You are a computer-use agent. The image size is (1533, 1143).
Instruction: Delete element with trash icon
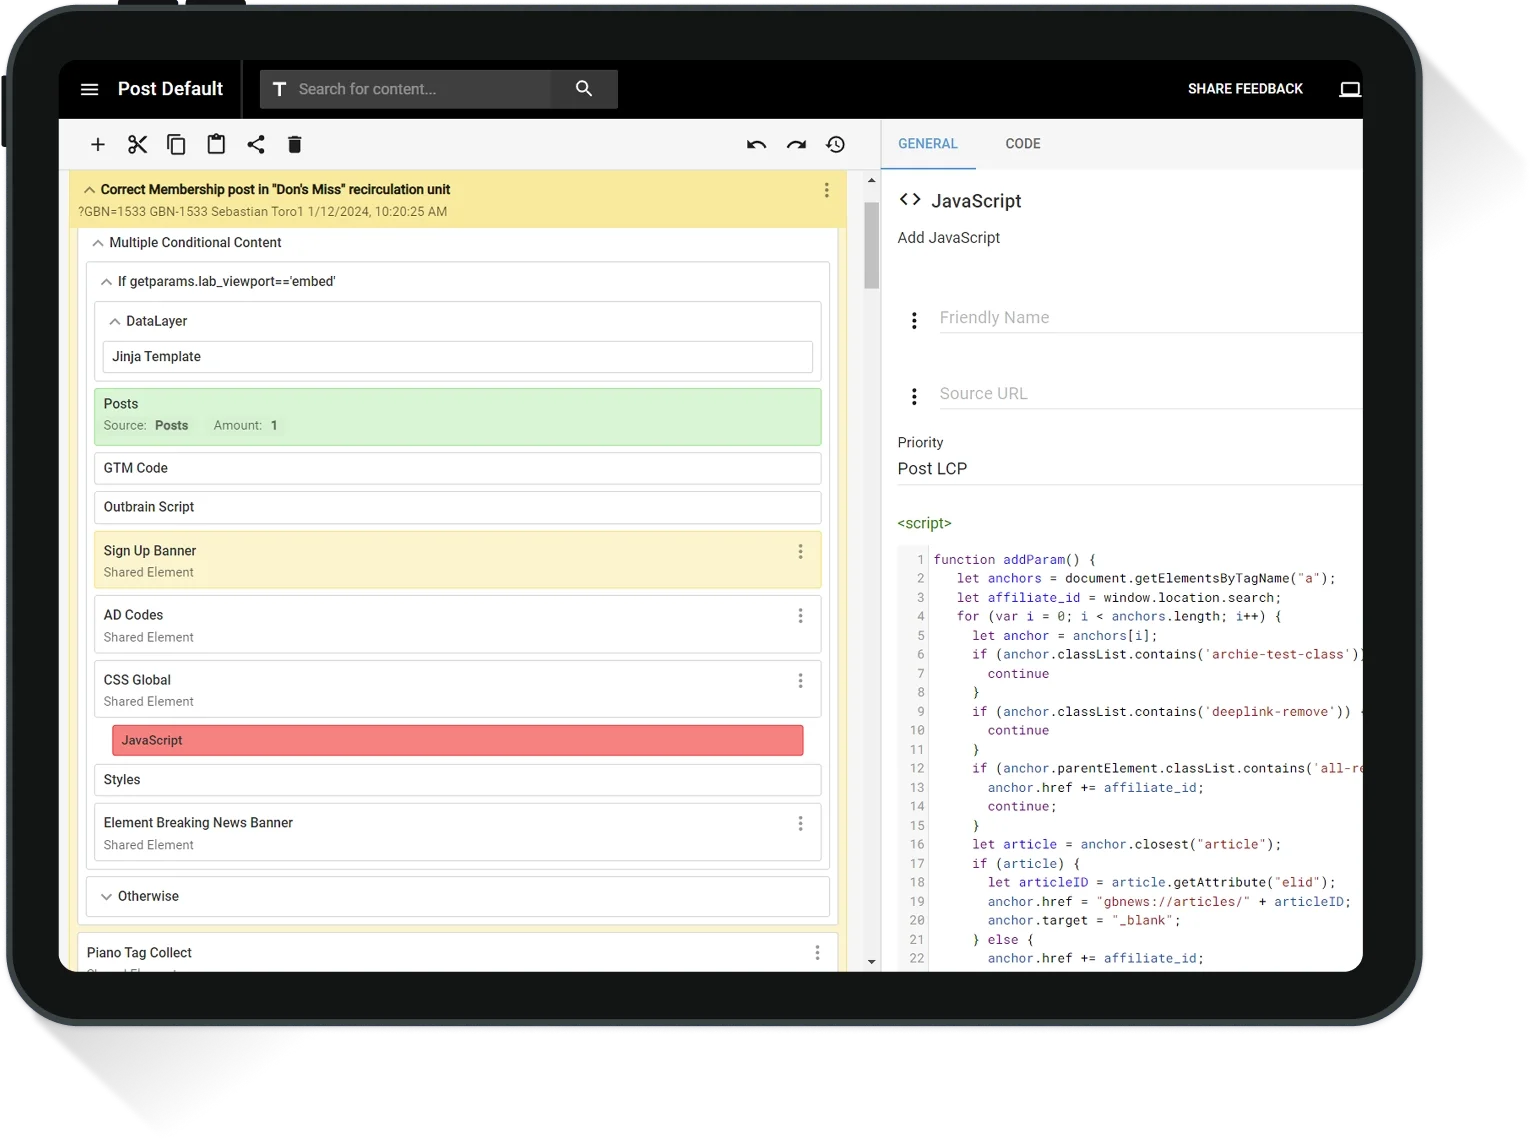(294, 145)
